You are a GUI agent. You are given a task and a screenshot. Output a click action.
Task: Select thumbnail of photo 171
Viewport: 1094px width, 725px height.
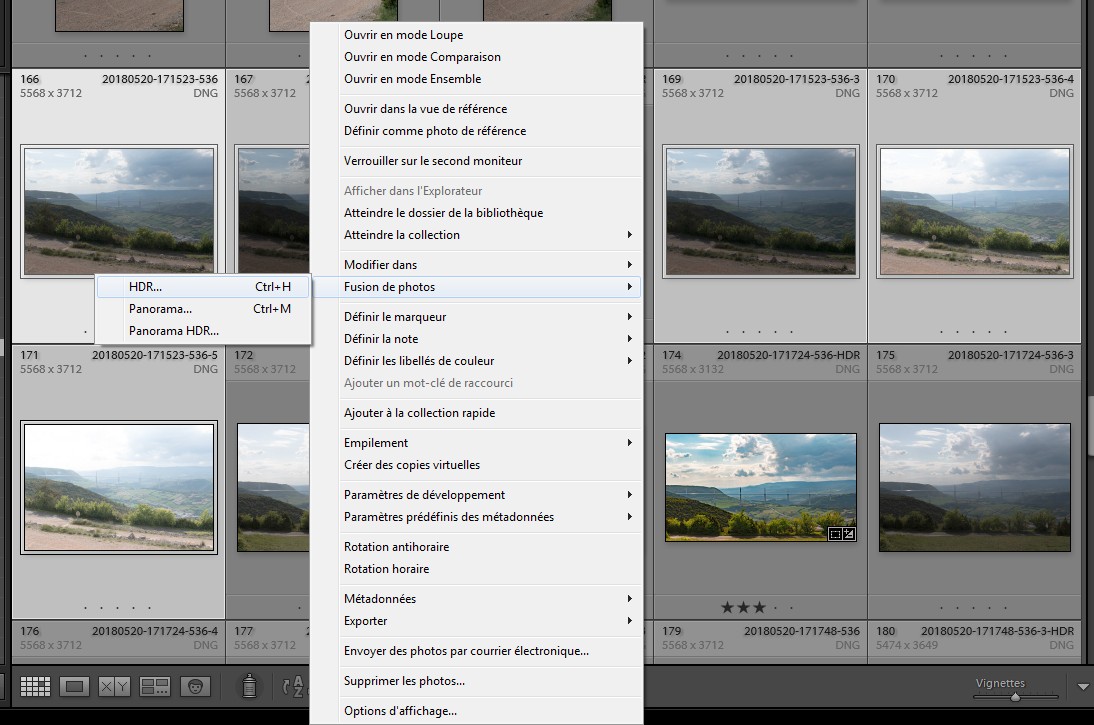tap(119, 487)
